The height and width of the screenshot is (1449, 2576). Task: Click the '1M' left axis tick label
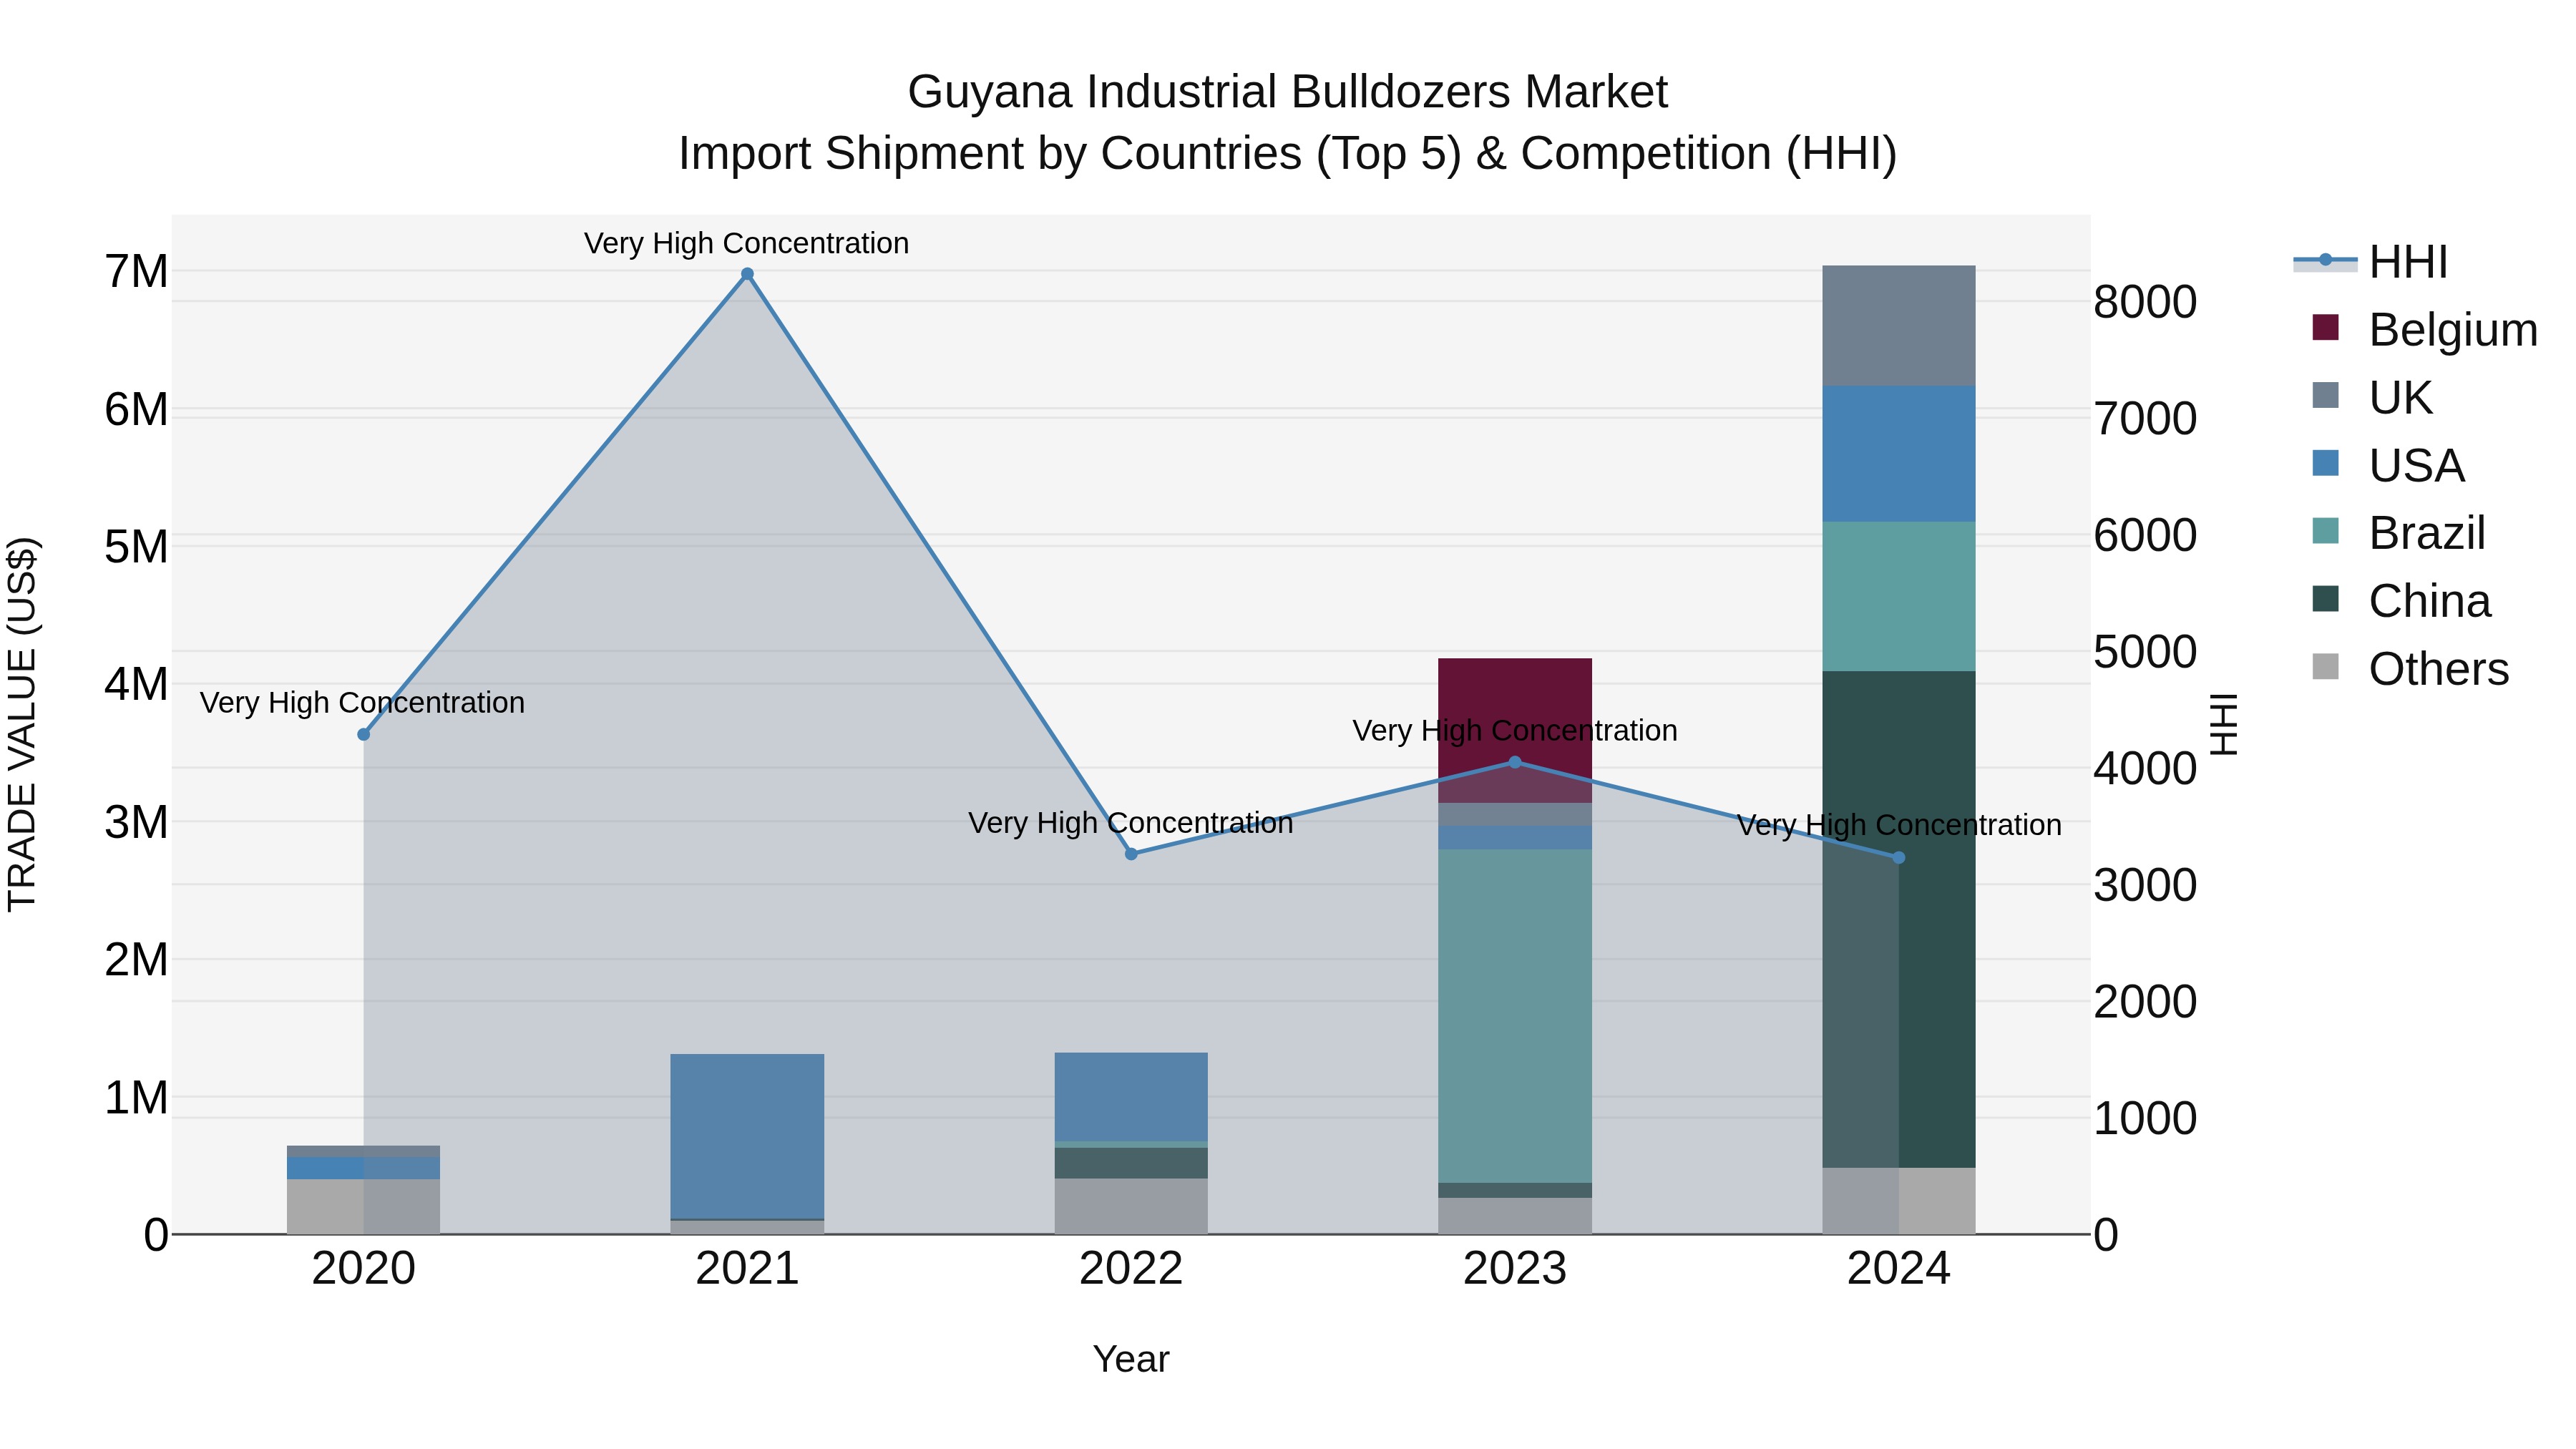136,1097
